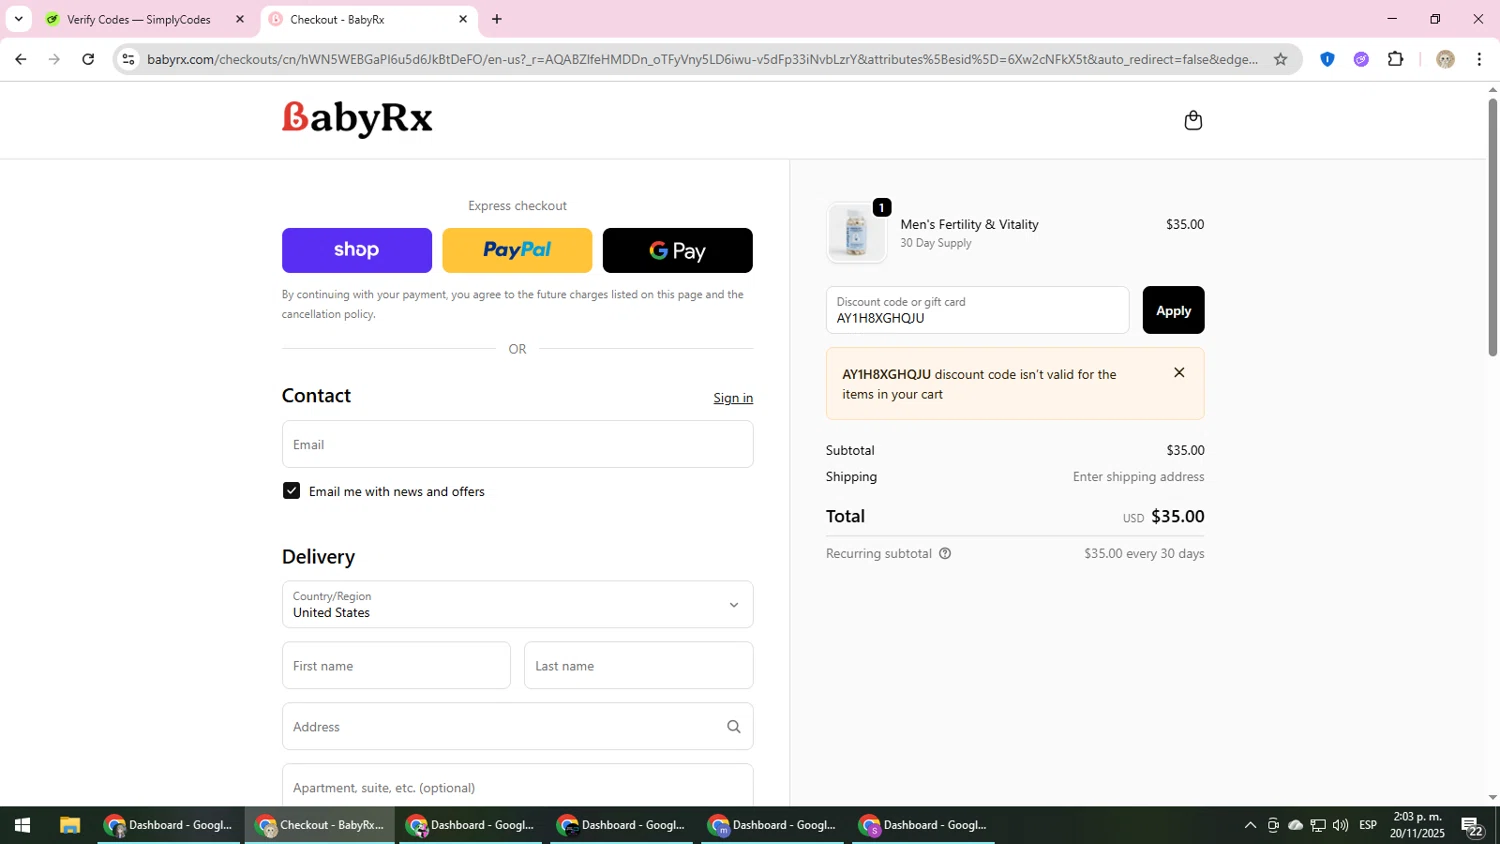
Task: Open the Extensions puzzle icon
Action: click(x=1396, y=59)
